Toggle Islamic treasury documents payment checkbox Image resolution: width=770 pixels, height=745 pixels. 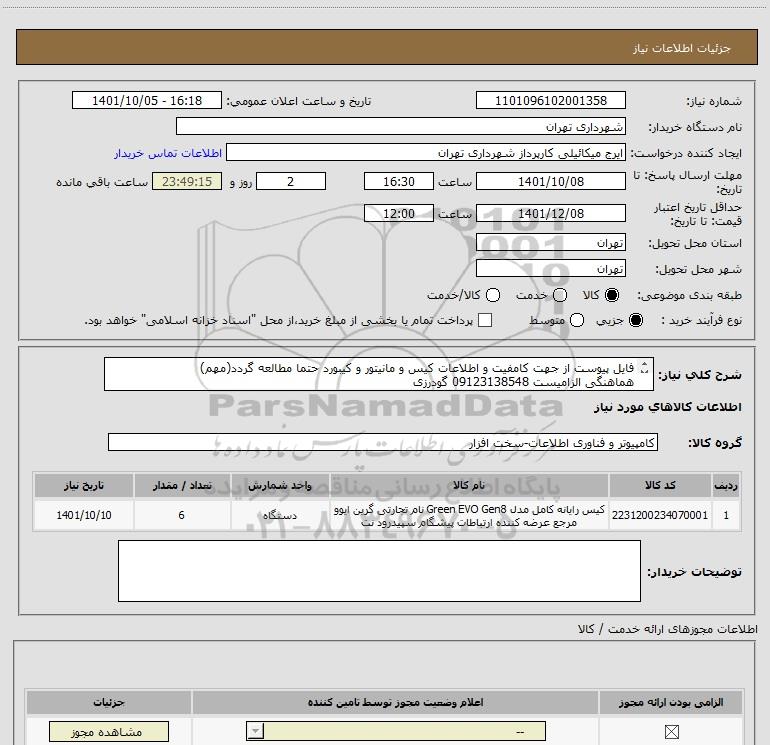(x=485, y=320)
